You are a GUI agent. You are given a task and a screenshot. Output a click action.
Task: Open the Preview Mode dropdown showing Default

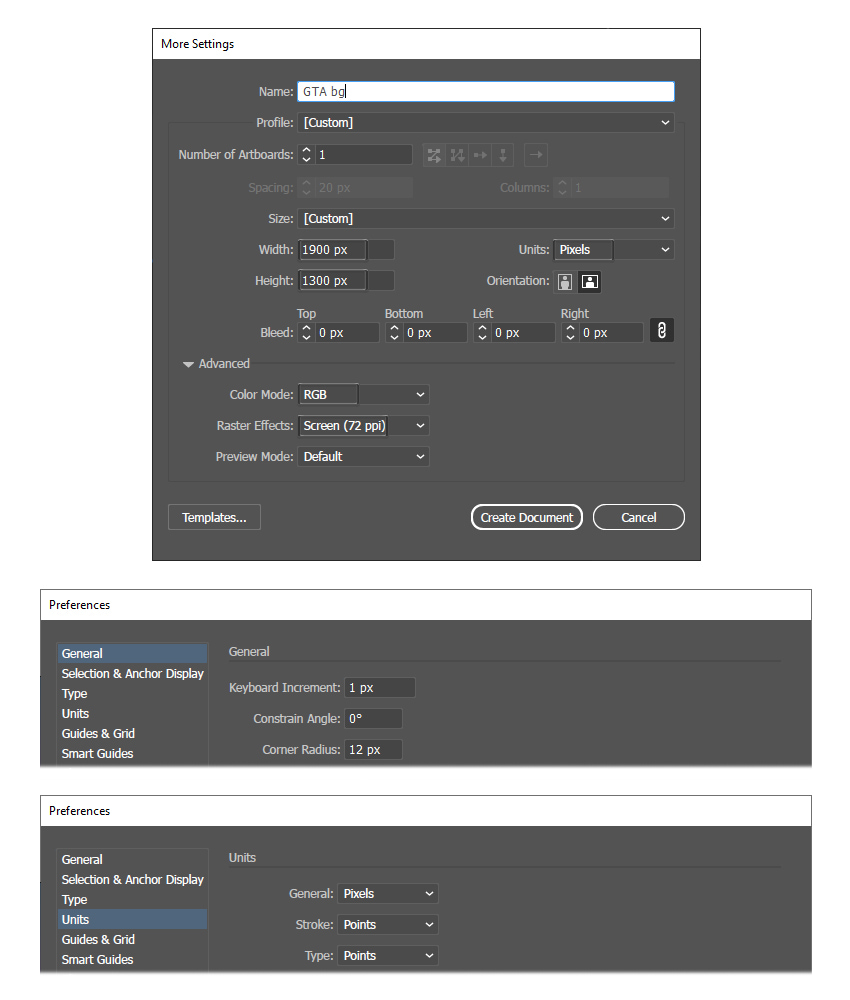click(363, 456)
